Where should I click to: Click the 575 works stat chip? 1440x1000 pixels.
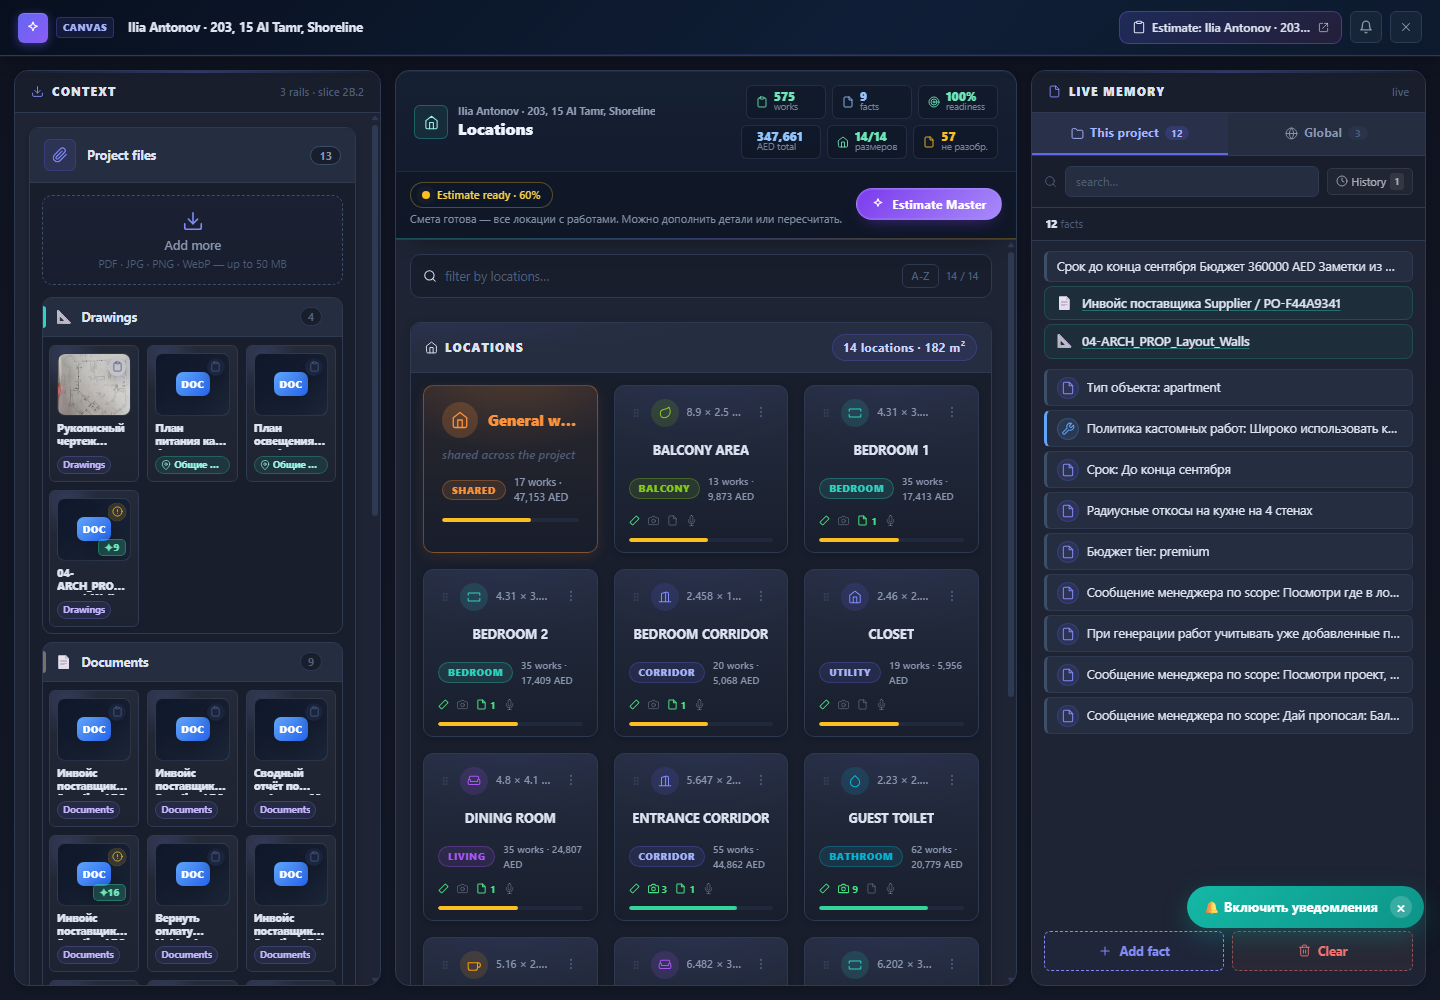pos(785,101)
